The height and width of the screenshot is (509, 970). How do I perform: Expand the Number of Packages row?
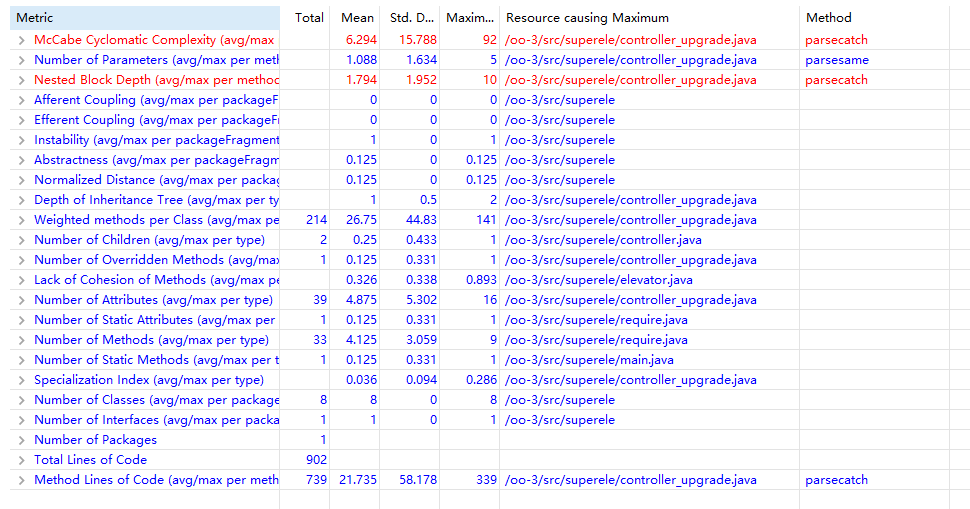point(22,440)
